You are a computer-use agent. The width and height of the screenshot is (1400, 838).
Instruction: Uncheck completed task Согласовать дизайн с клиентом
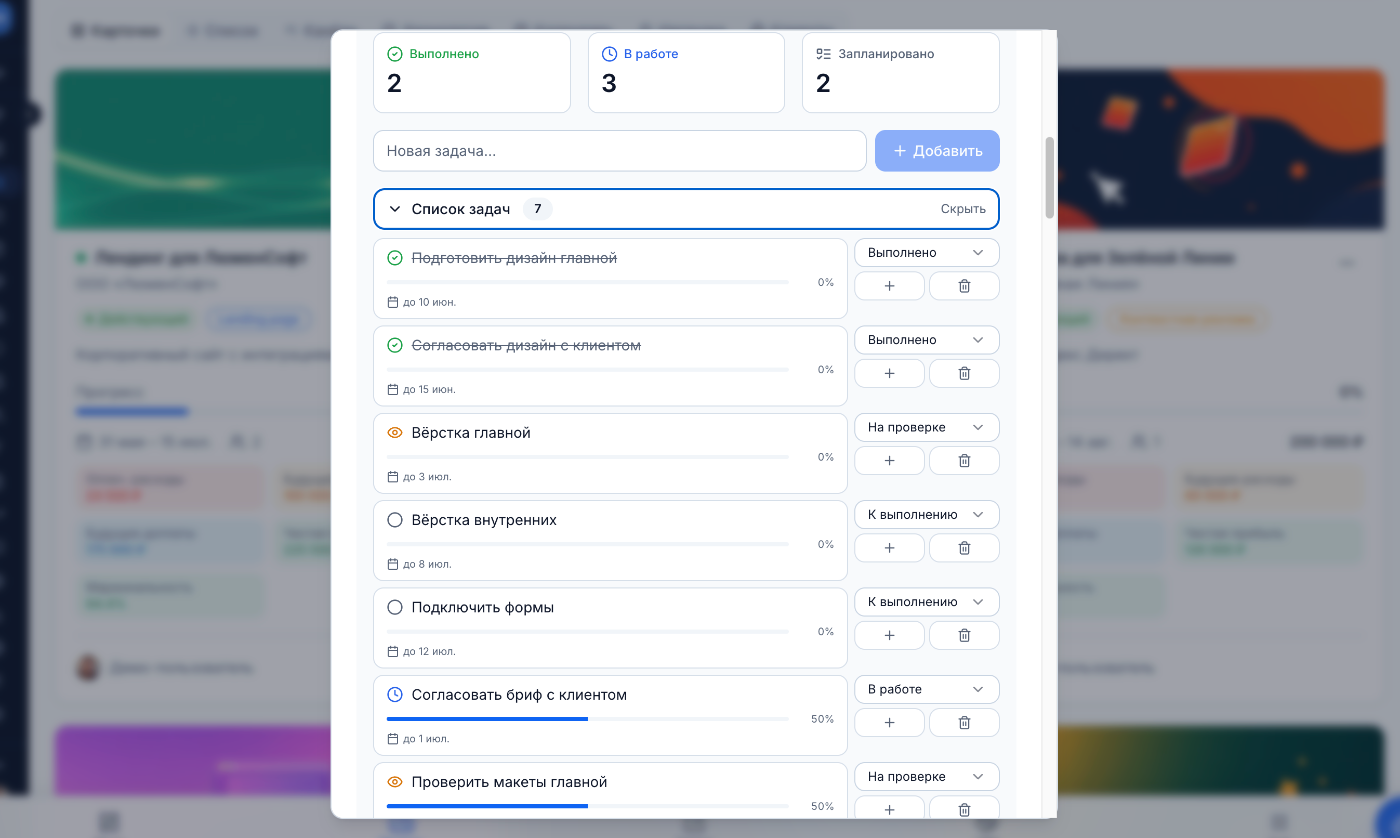tap(395, 345)
